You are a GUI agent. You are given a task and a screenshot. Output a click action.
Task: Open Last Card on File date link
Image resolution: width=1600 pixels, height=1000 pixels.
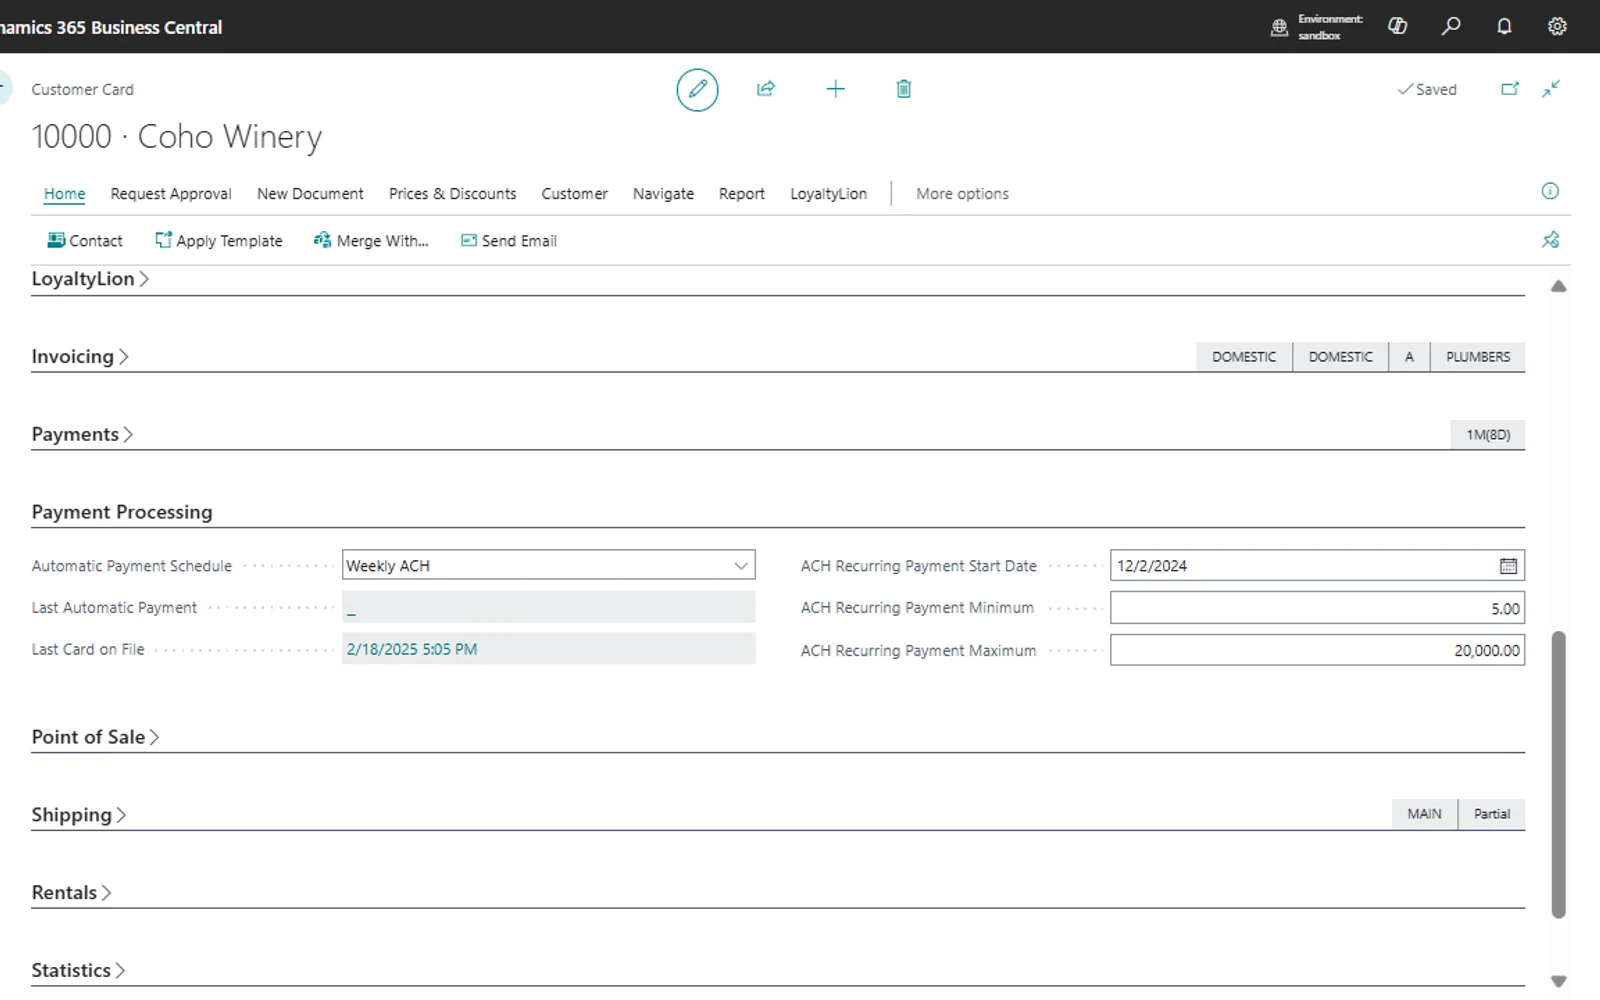[x=412, y=650]
